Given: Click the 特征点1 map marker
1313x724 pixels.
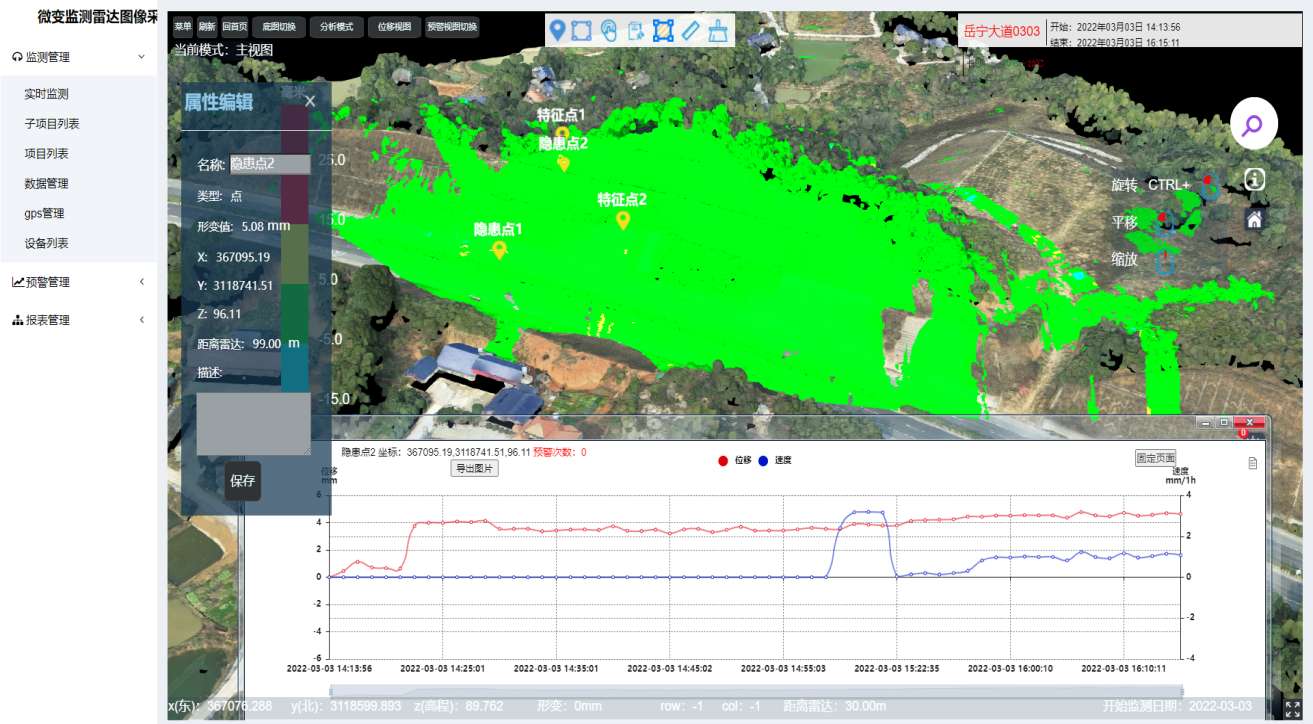Looking at the screenshot, I should (562, 132).
